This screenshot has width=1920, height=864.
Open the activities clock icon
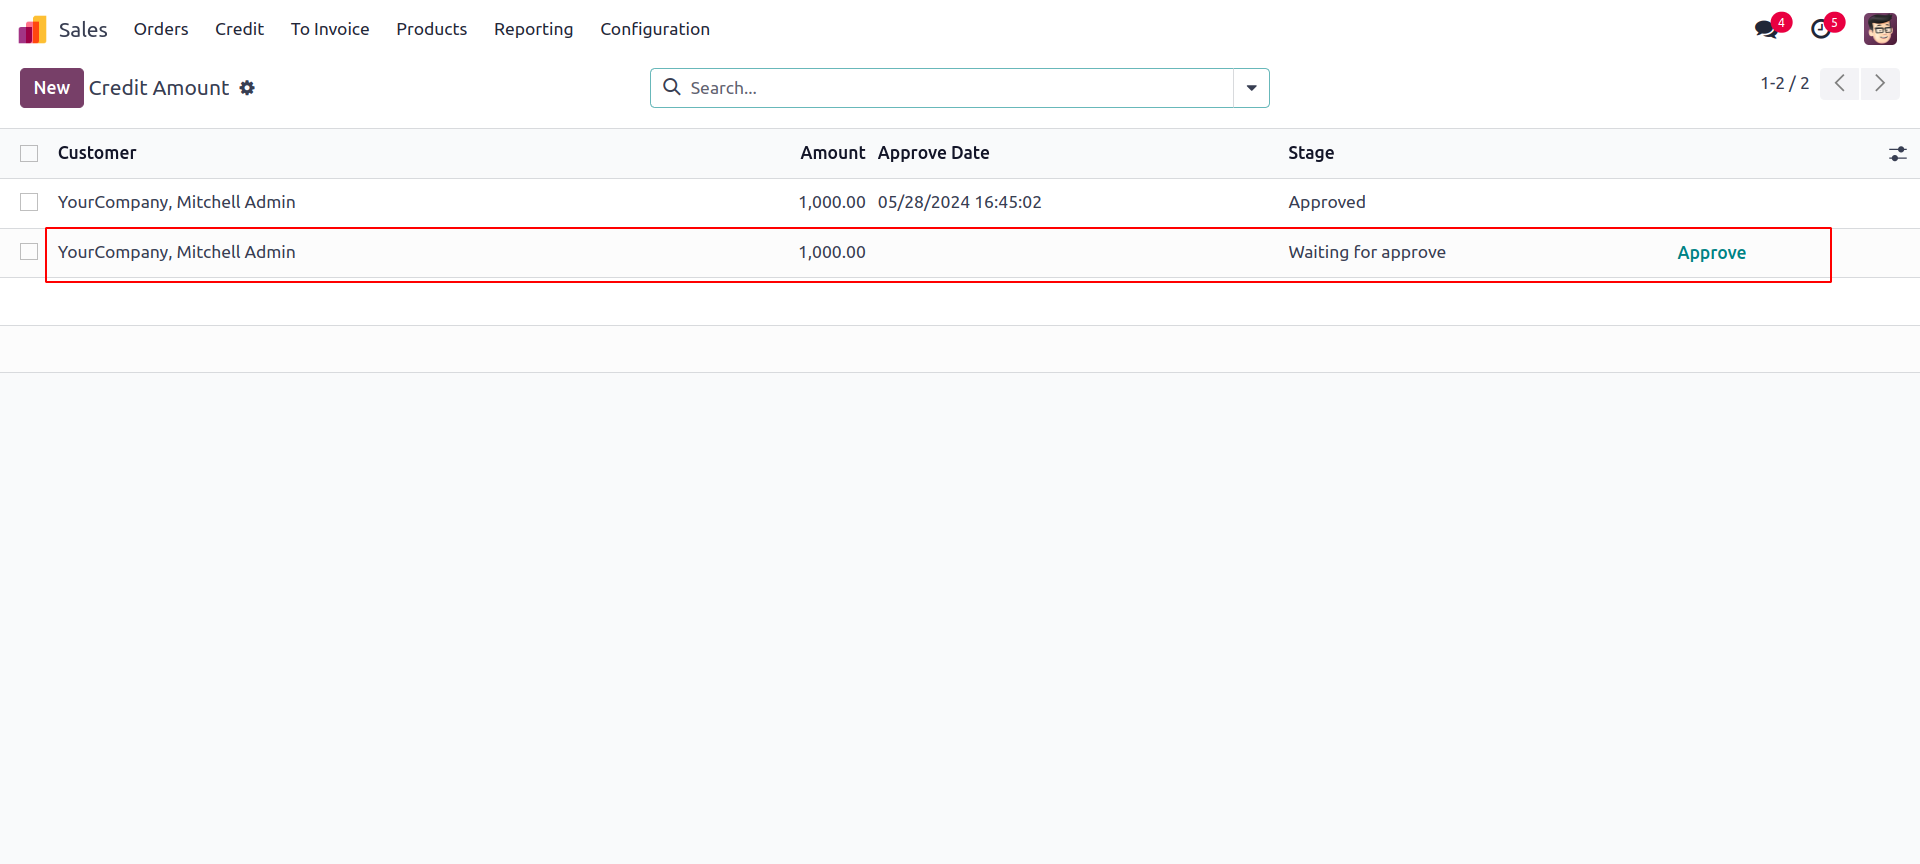click(1821, 29)
